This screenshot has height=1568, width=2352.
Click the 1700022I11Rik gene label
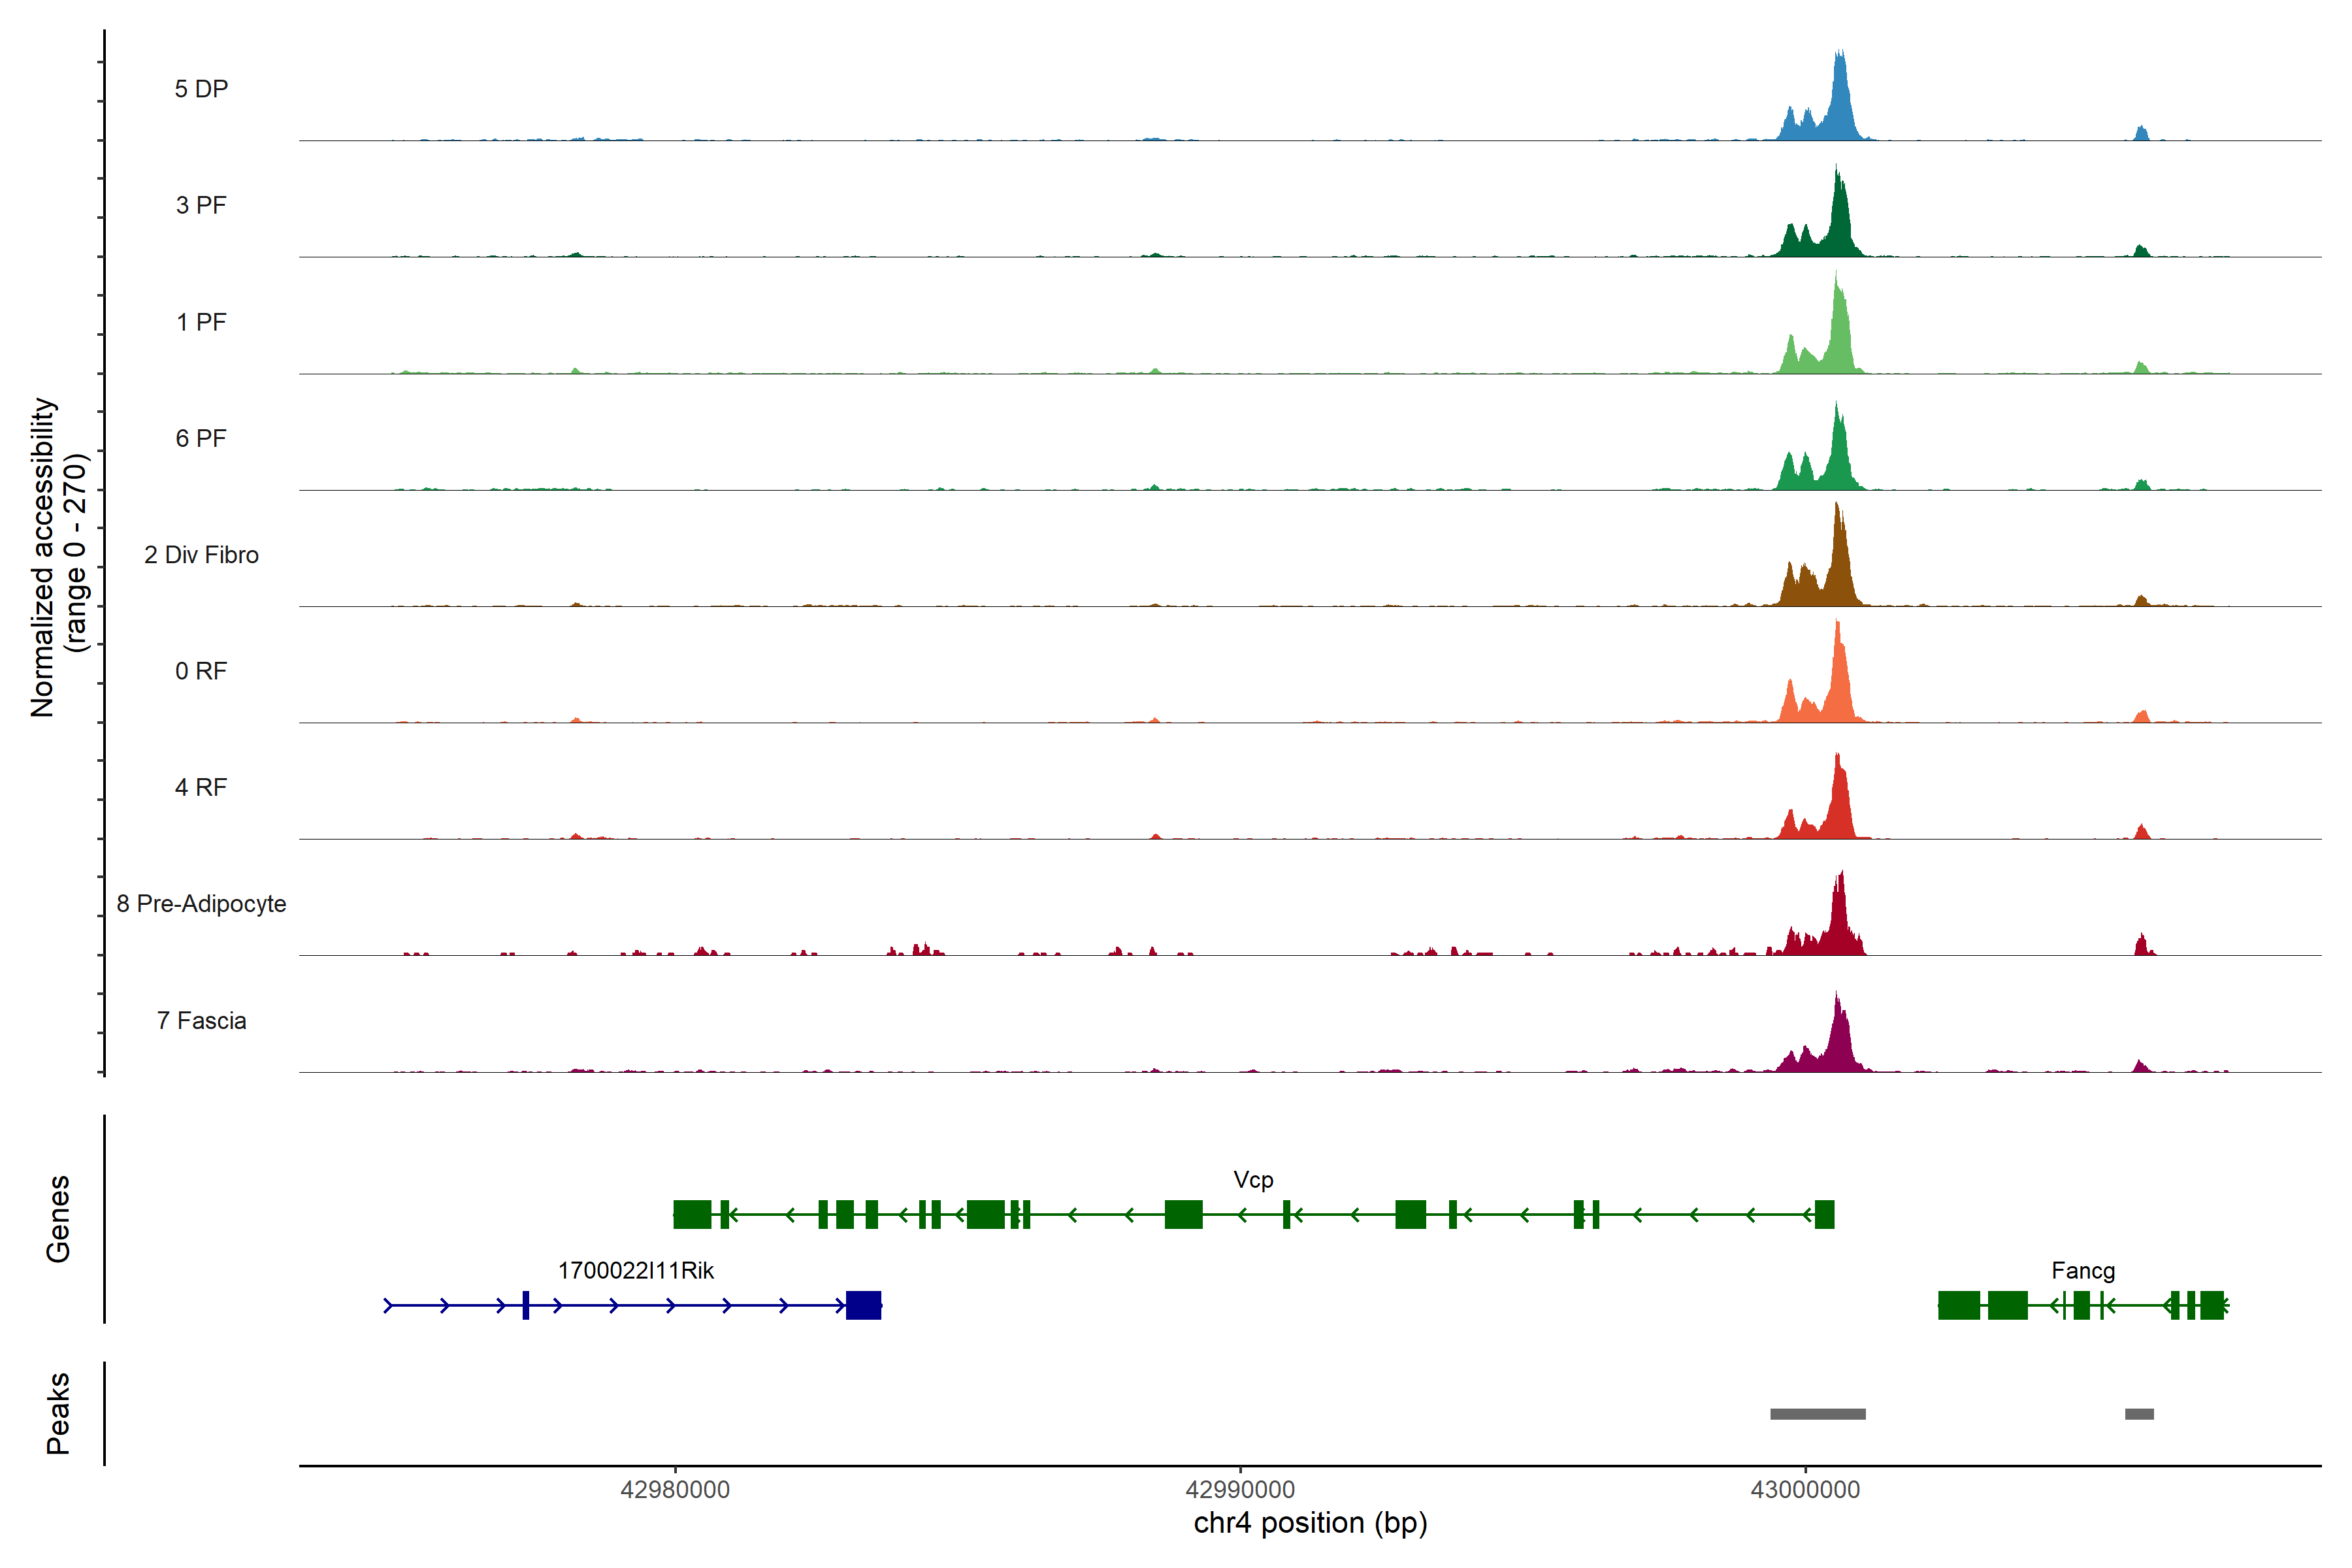[x=636, y=1271]
